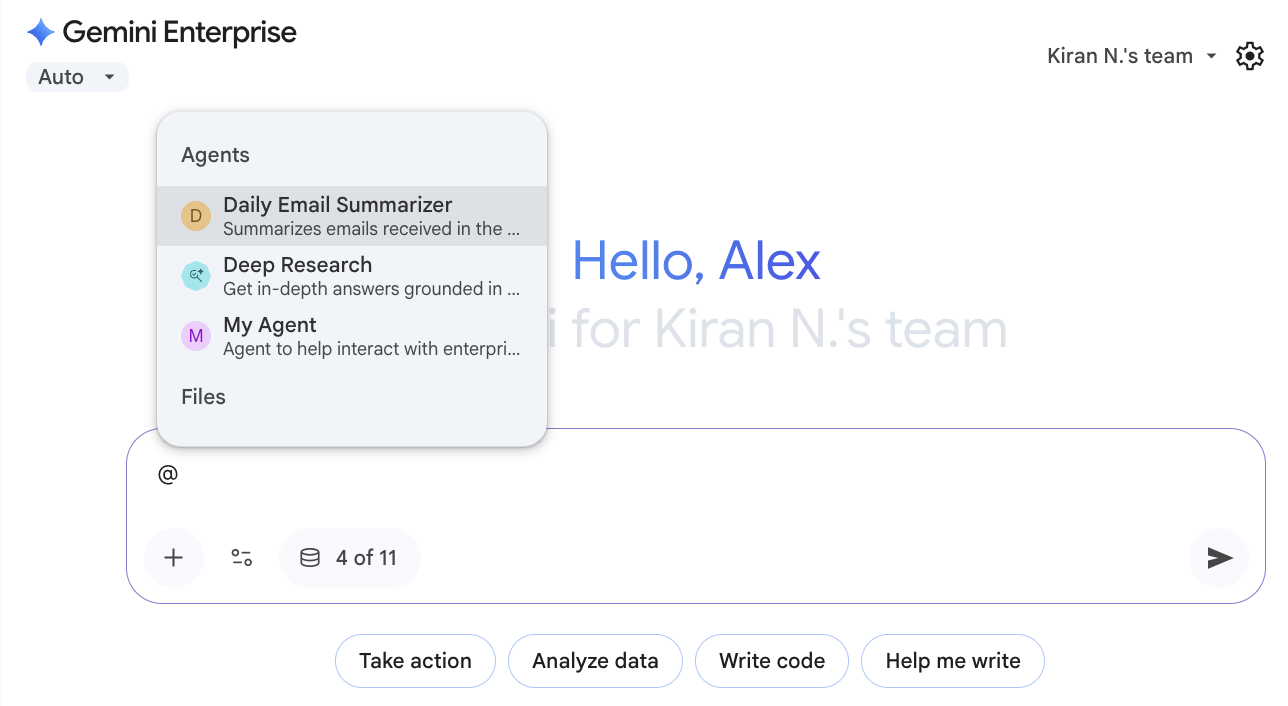Click the My Agent avatar icon
The width and height of the screenshot is (1288, 706).
(x=196, y=336)
